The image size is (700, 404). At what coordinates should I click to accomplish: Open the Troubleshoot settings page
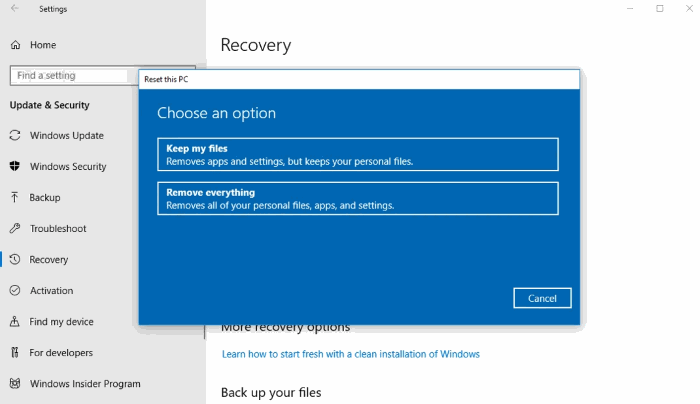(x=58, y=229)
